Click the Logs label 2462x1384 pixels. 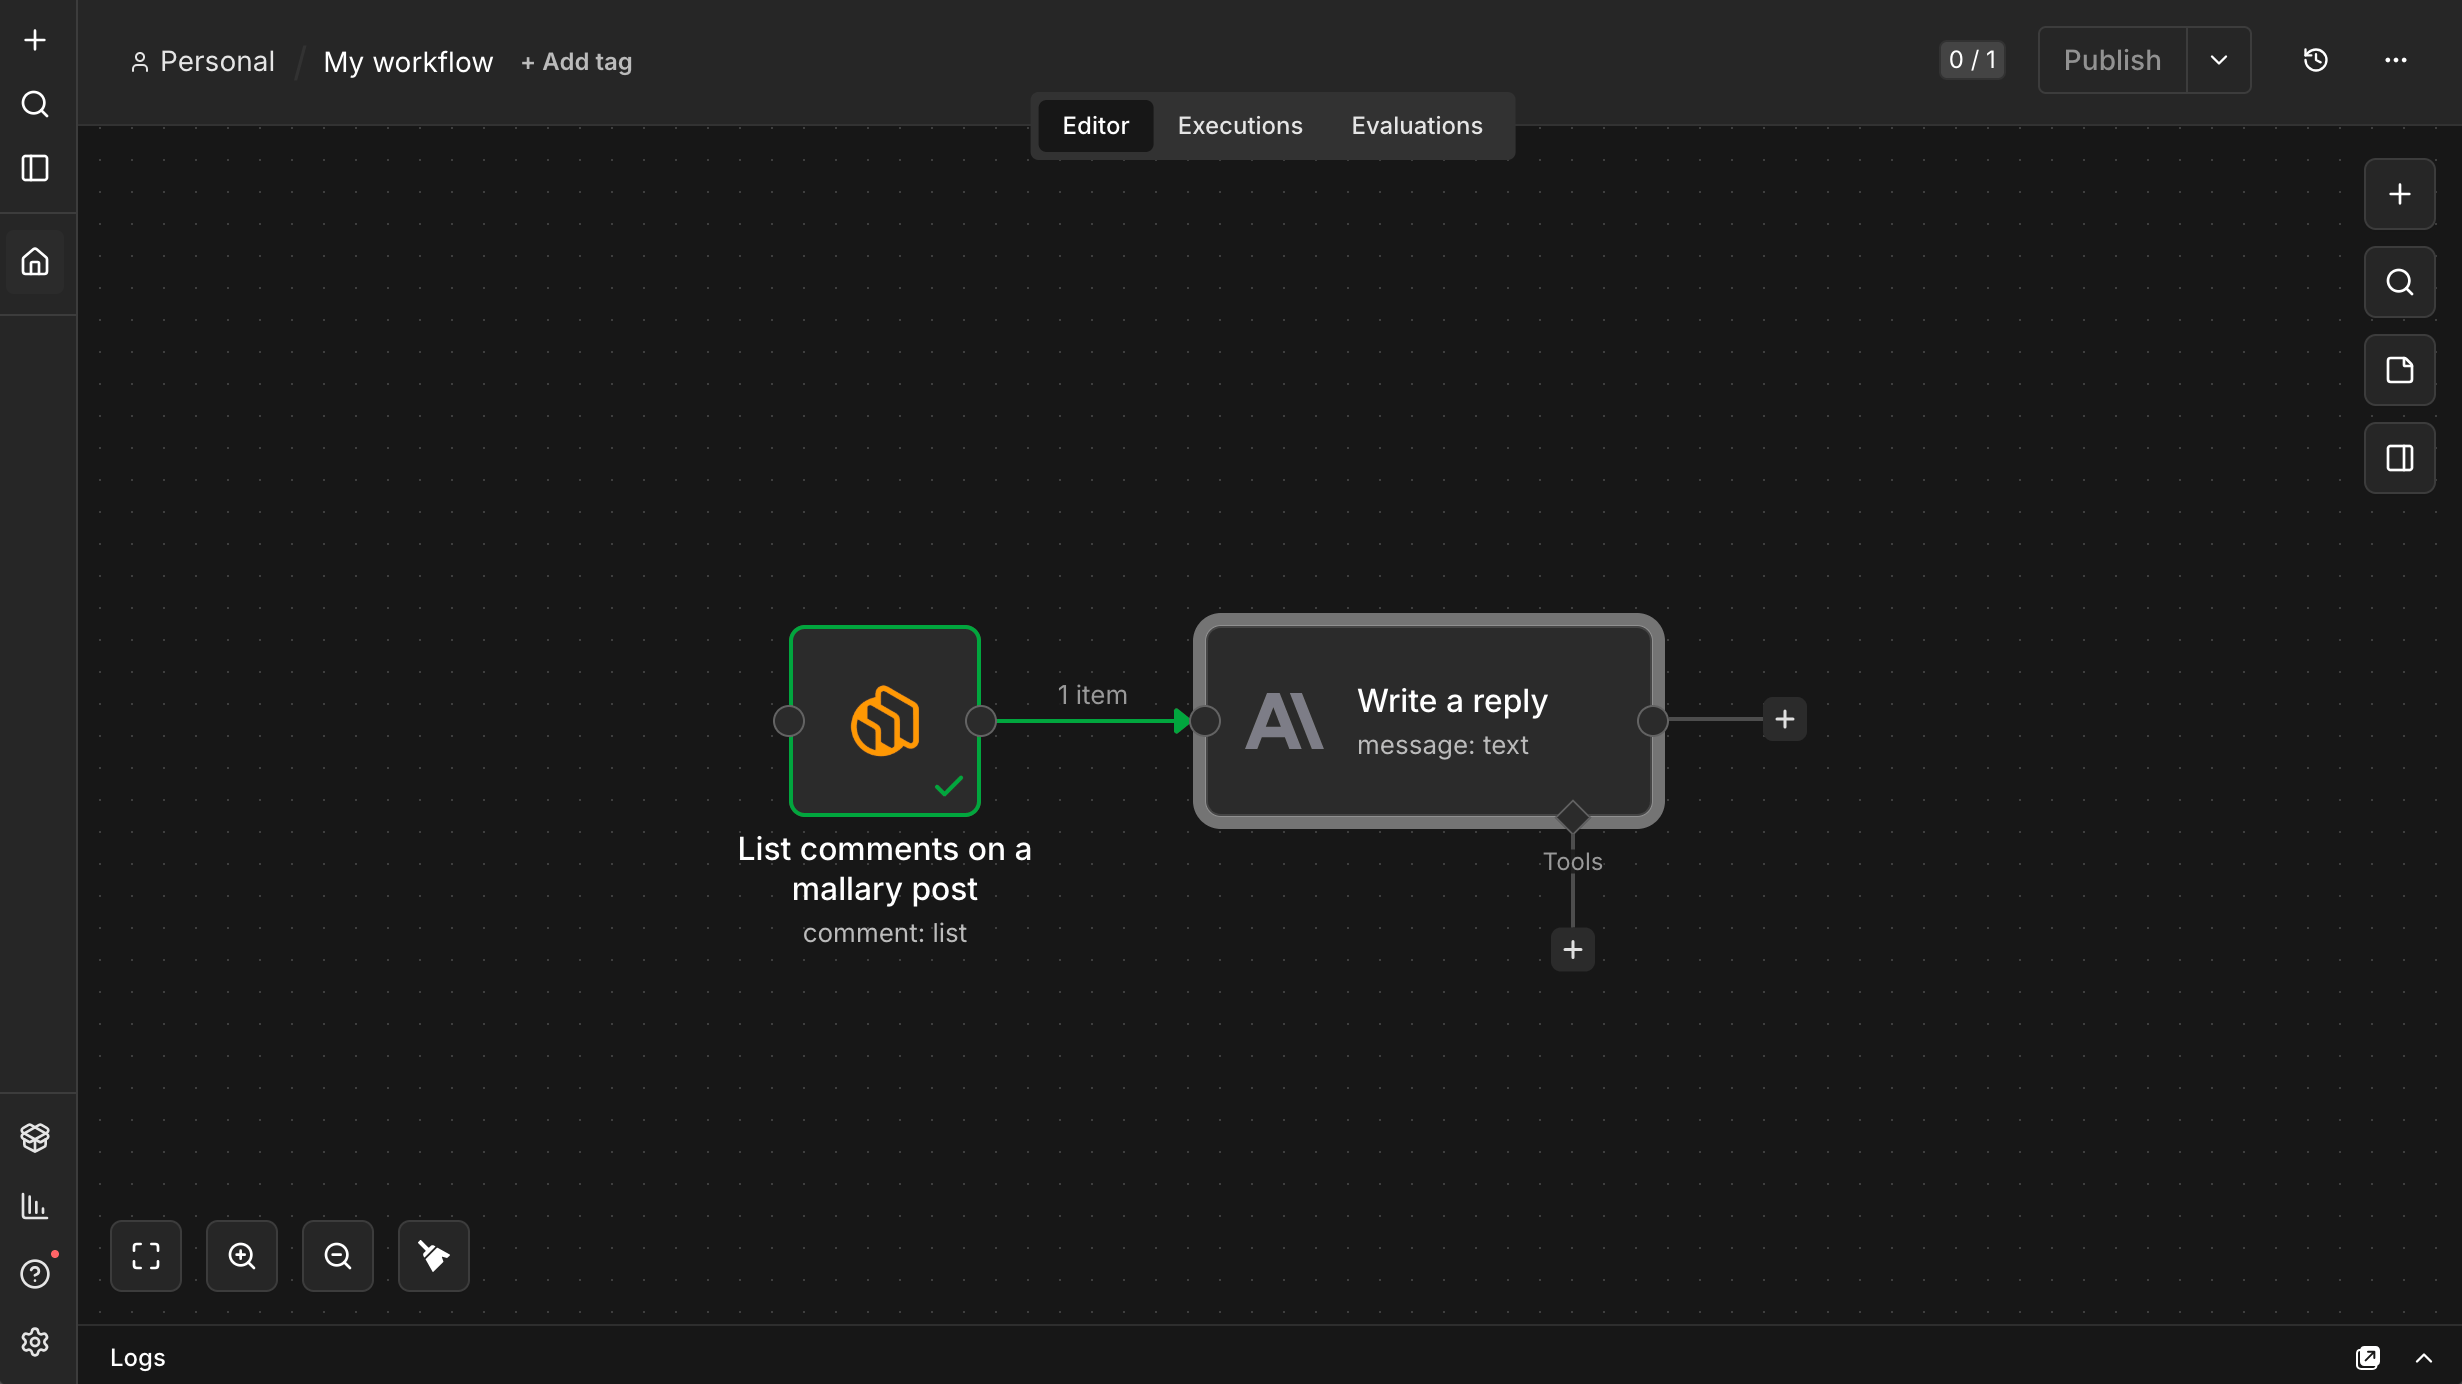138,1357
